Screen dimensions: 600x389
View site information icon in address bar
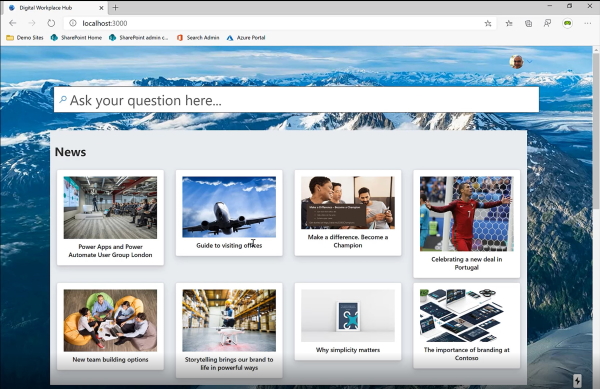coord(73,23)
